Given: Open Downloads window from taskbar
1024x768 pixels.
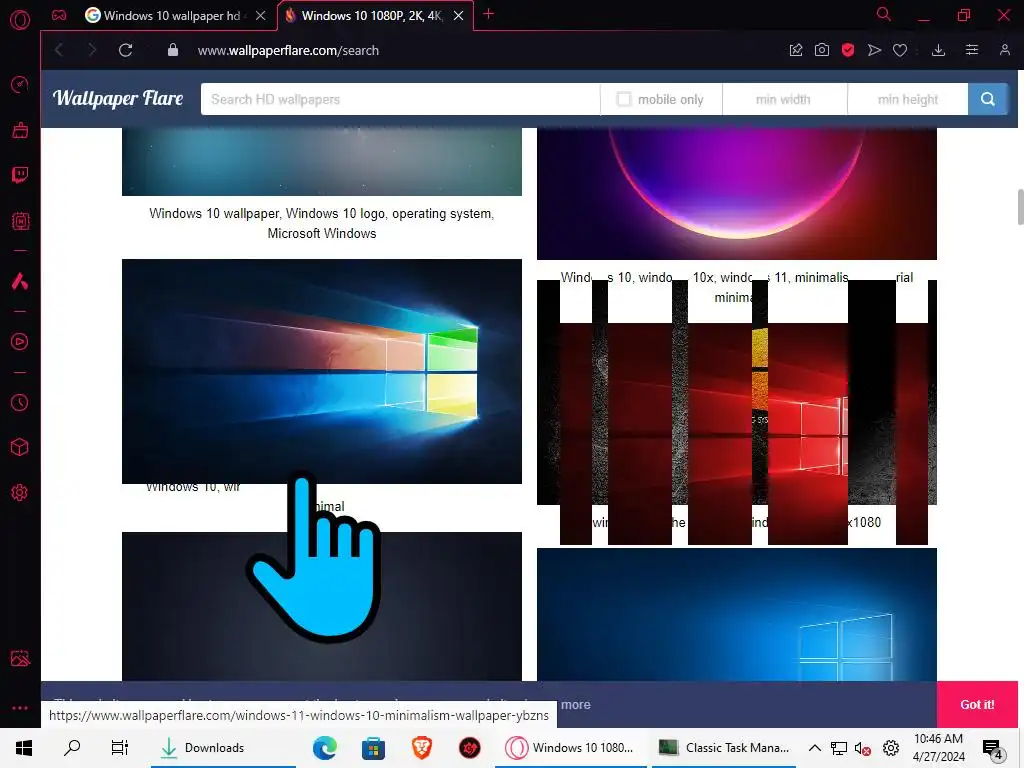Looking at the screenshot, I should point(223,748).
